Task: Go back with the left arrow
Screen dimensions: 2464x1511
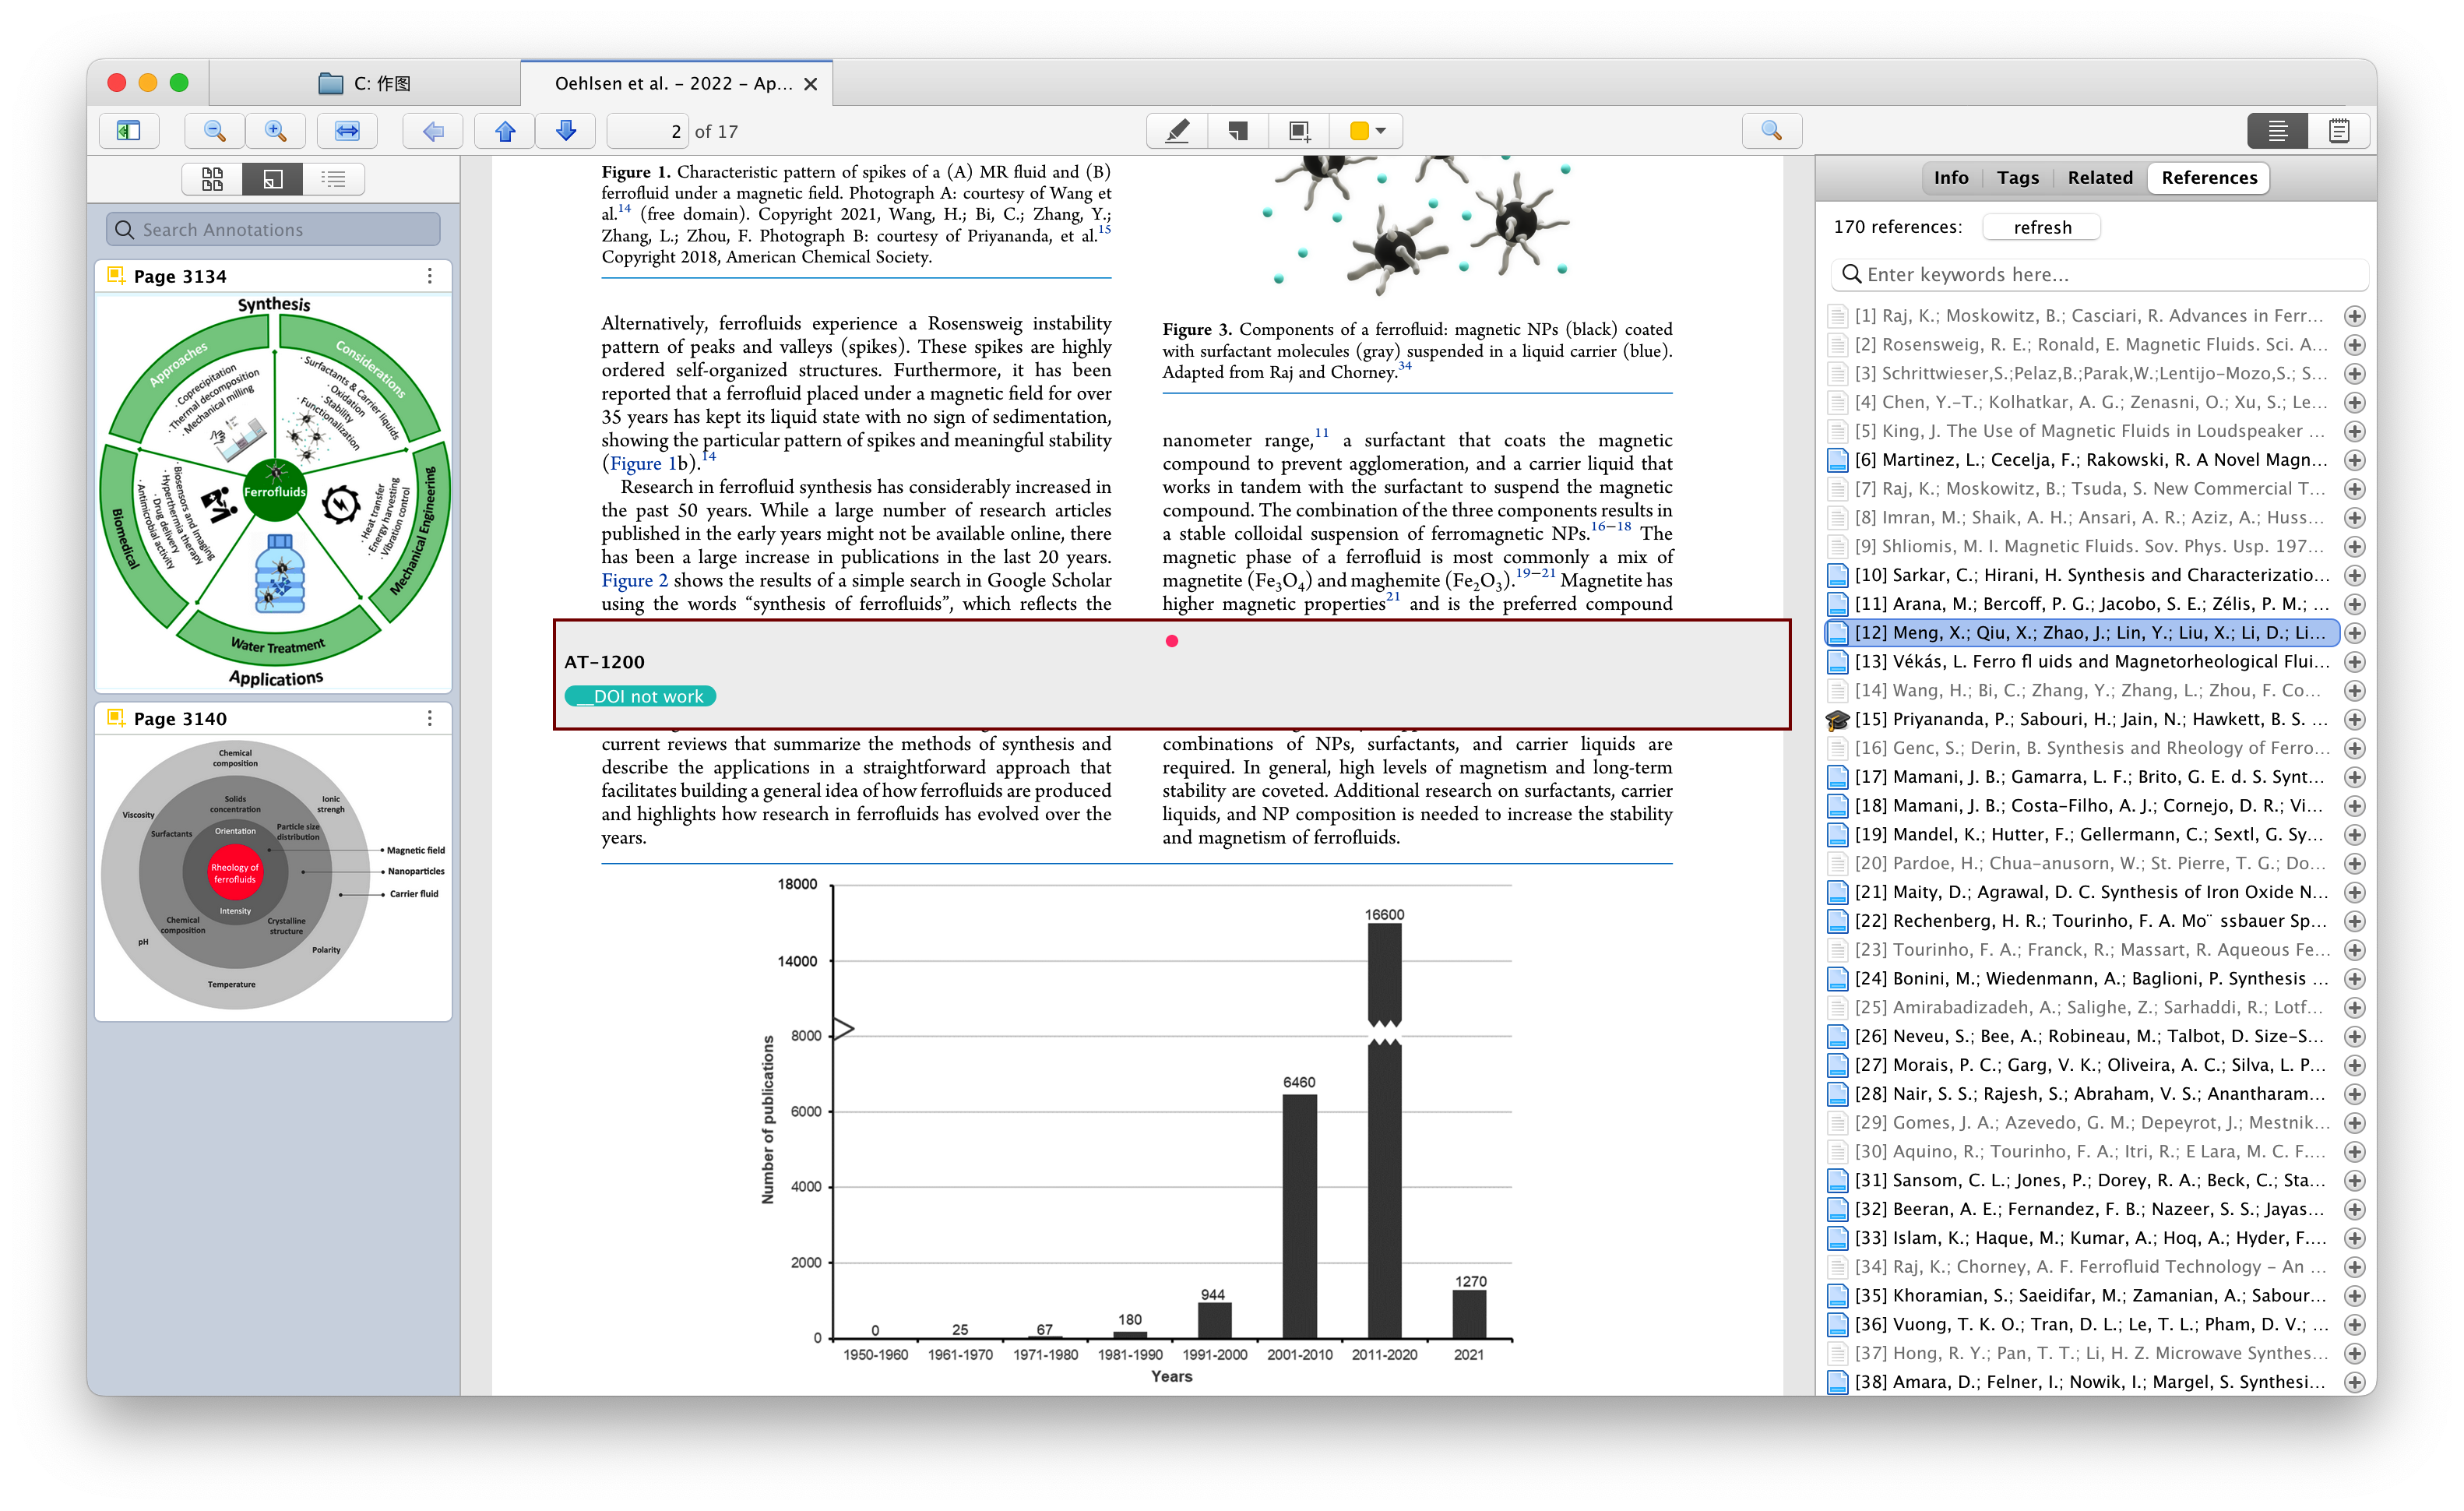Action: (x=433, y=131)
